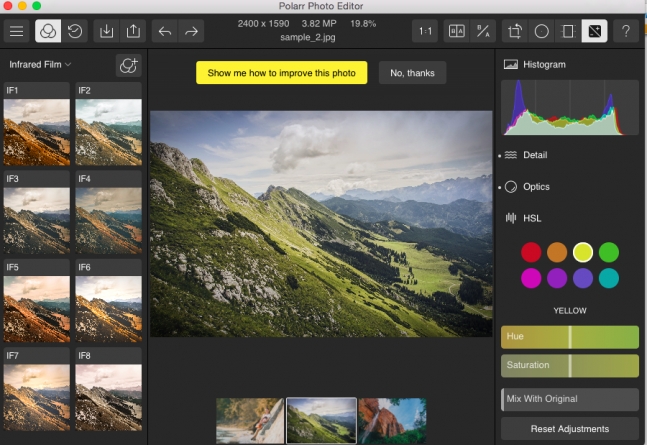Click Show me how to improve this photo
Screen dimensions: 647x445
[281, 73]
